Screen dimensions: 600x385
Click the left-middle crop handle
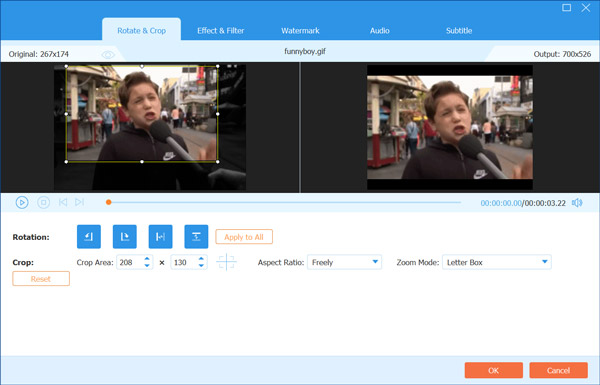[66, 114]
